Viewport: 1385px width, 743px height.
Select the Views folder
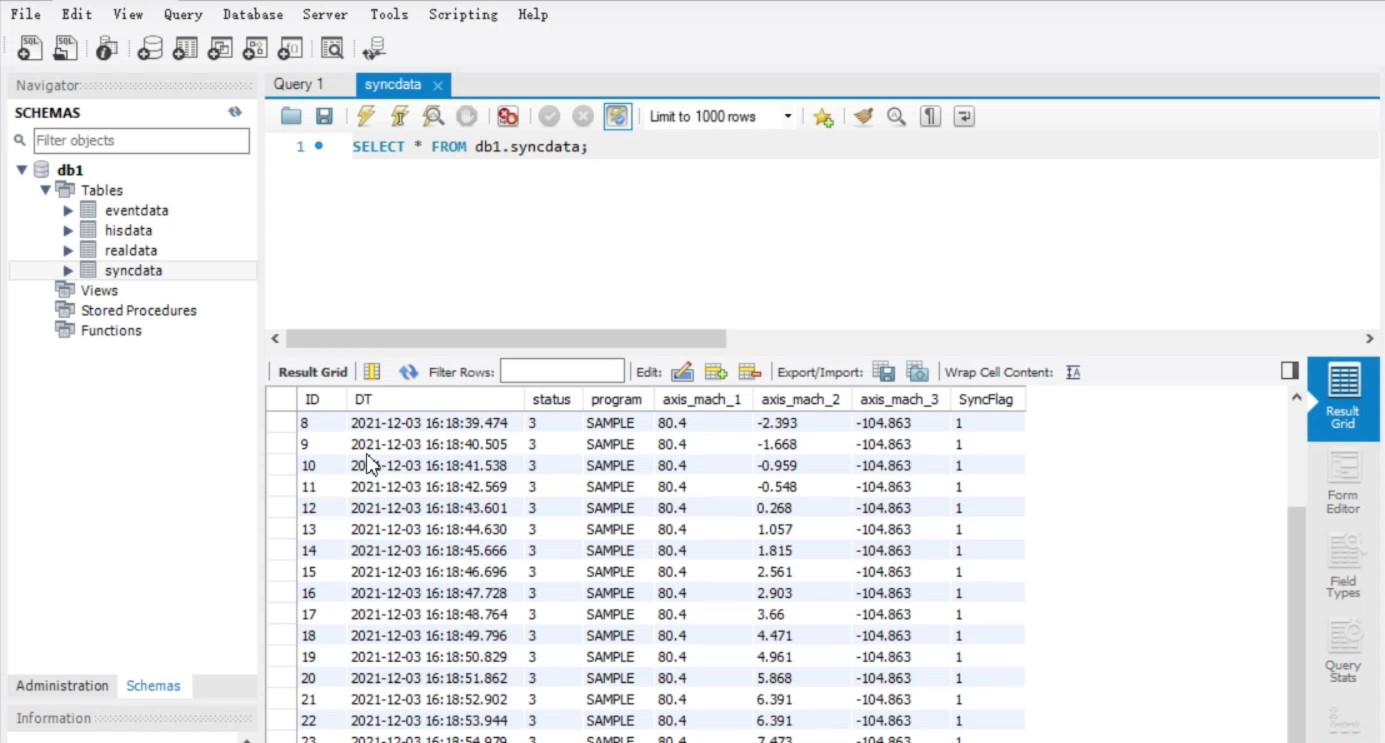point(99,291)
